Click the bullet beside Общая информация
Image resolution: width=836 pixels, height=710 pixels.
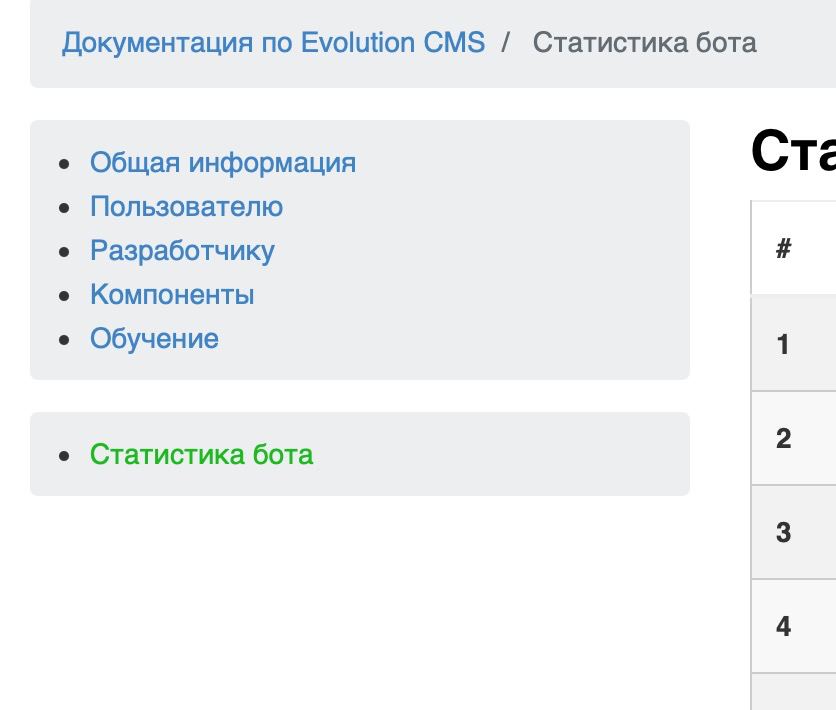65,163
